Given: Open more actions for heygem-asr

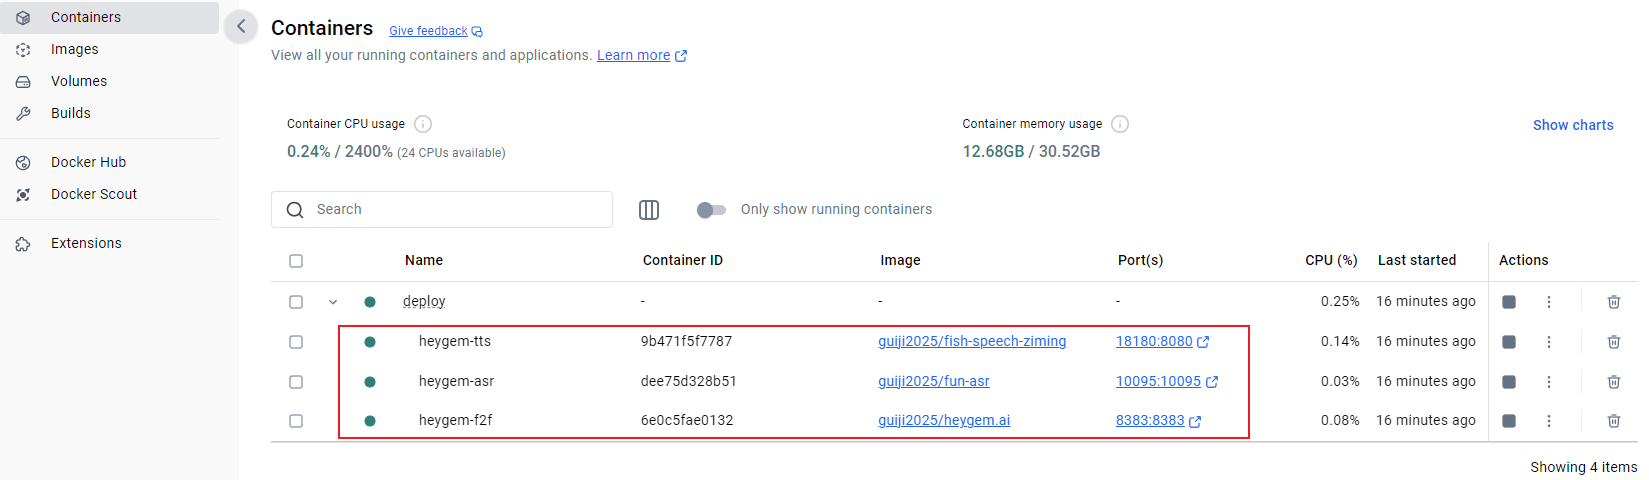Looking at the screenshot, I should [1549, 382].
